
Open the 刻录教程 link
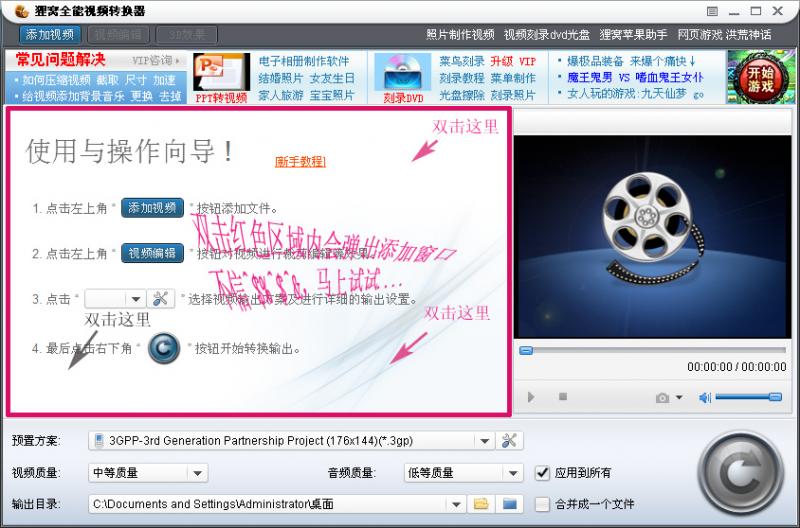click(462, 79)
